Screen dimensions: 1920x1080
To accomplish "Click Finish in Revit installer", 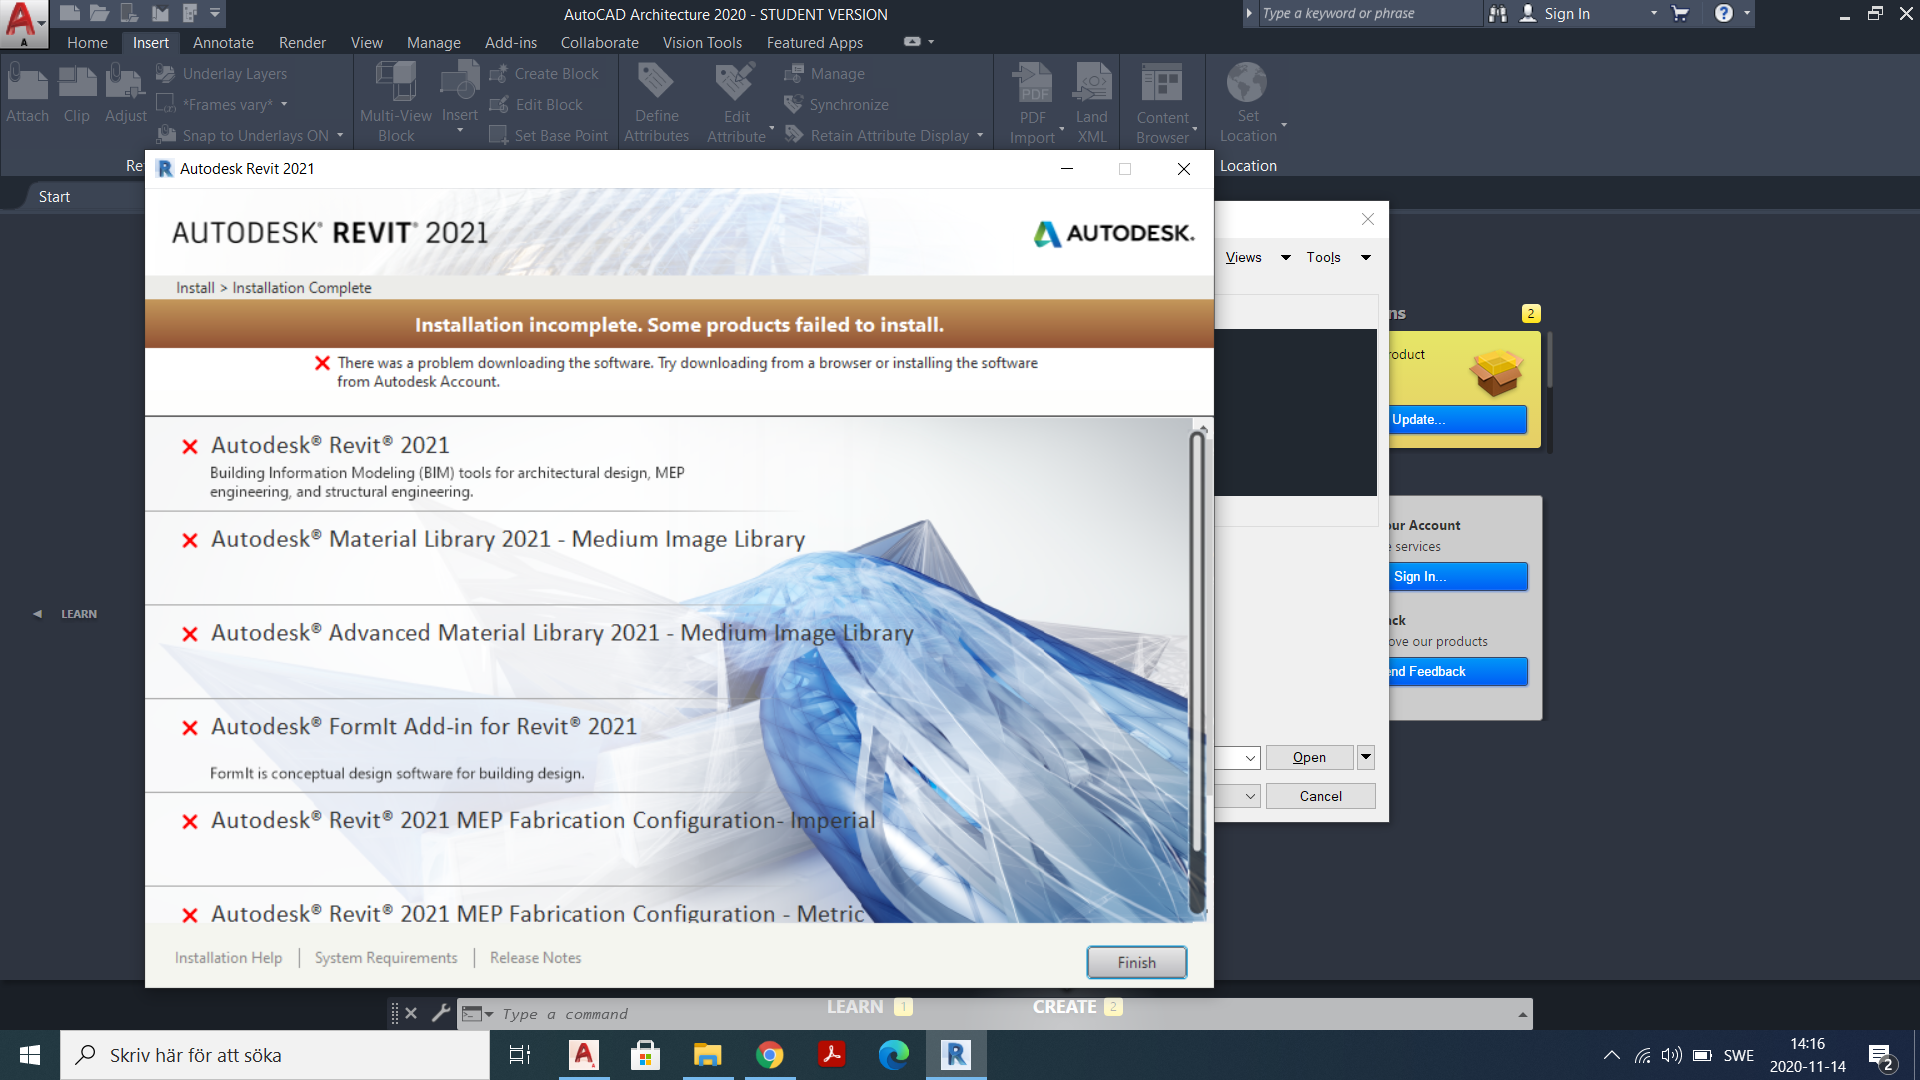I will point(1137,962).
